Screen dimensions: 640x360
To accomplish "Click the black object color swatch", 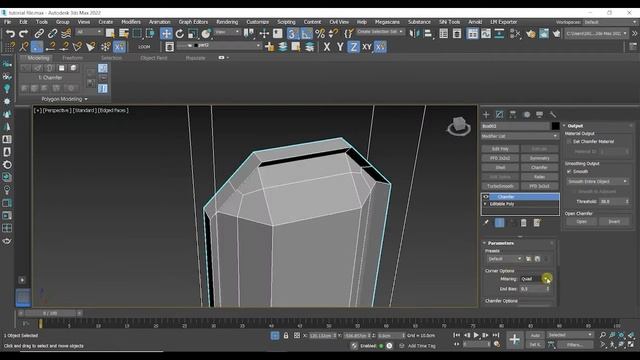I will tap(555, 126).
